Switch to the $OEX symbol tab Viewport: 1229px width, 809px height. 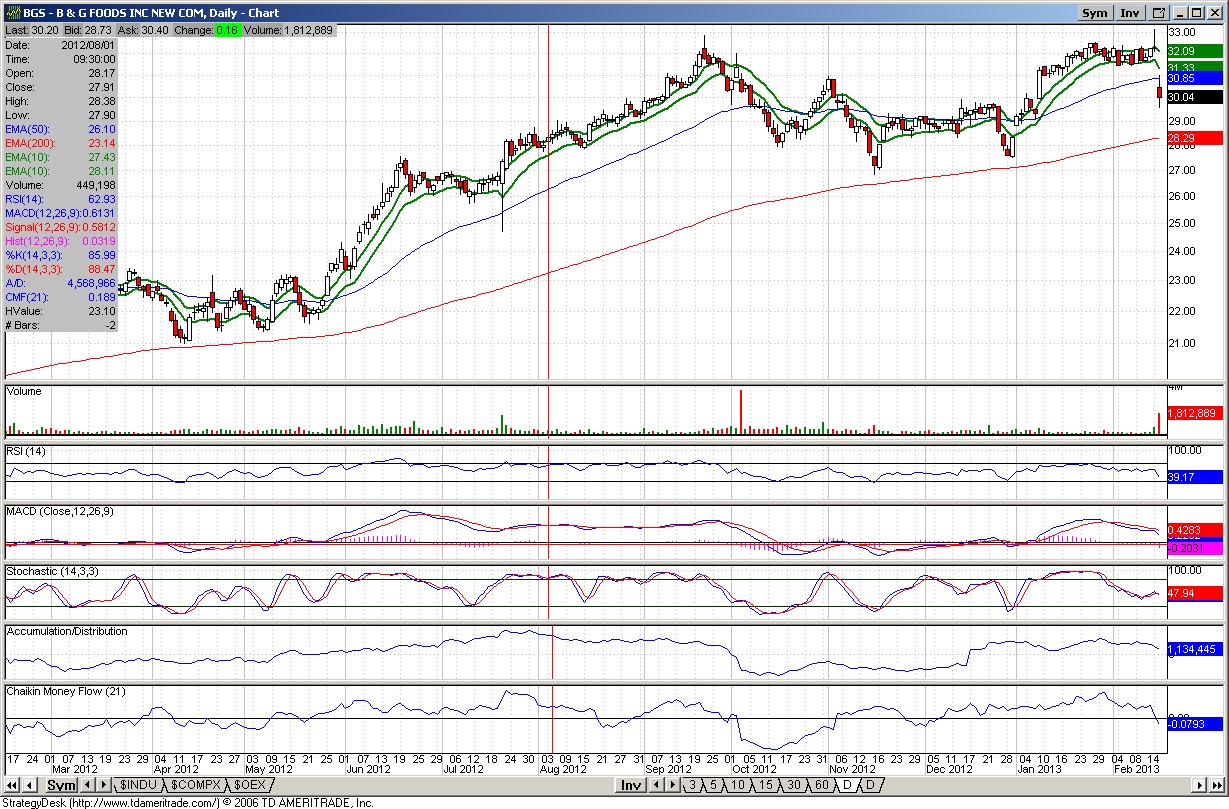pos(250,786)
